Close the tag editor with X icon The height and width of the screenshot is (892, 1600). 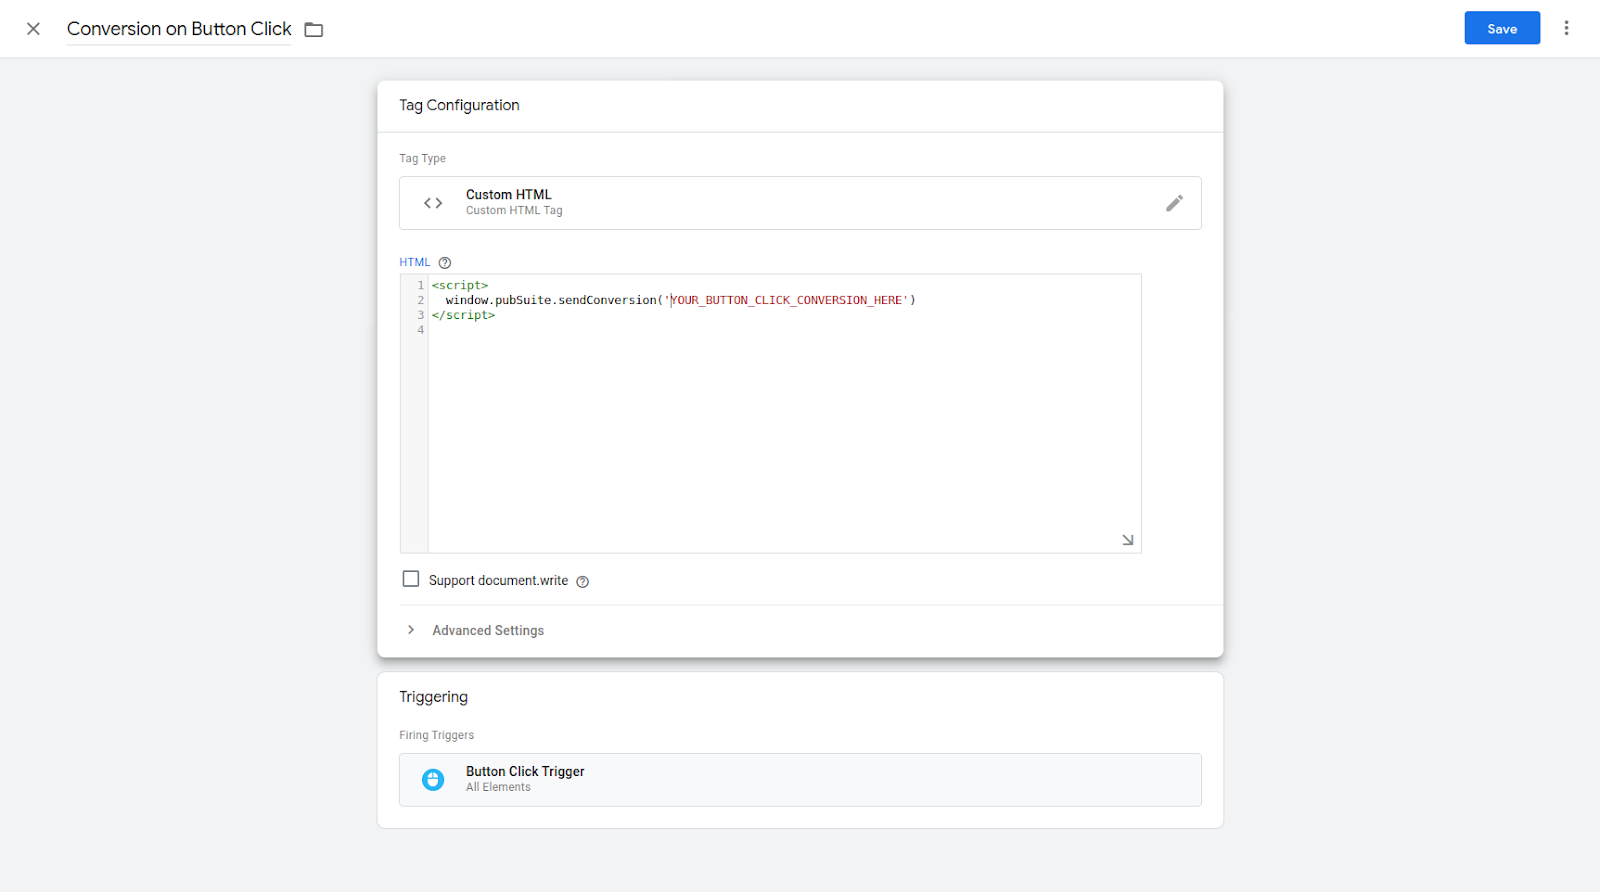click(33, 29)
